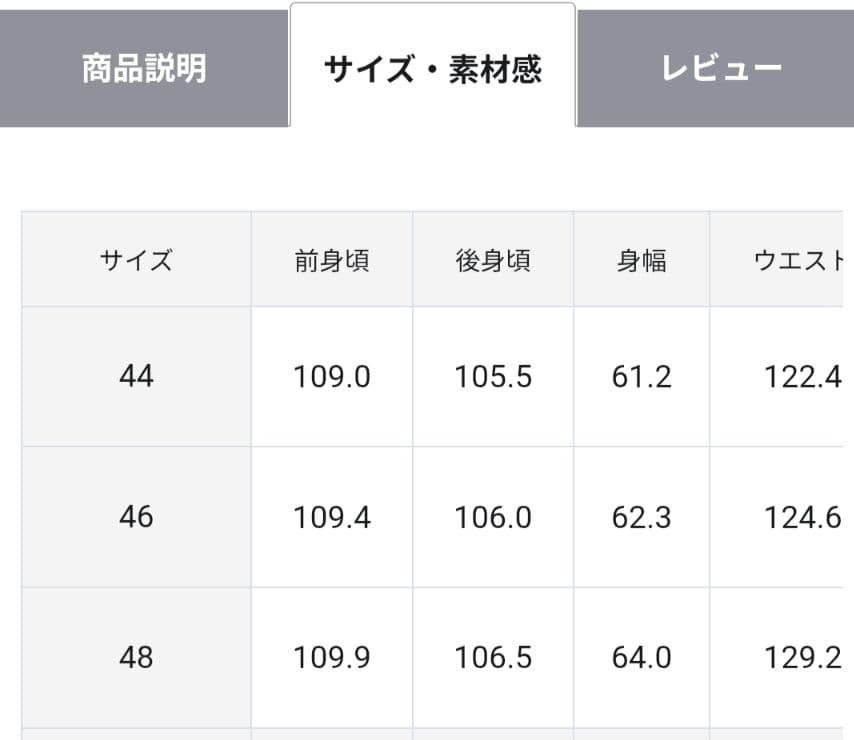Click the 後身頃 column header
Viewport: 854px width, 740px height.
click(x=493, y=261)
